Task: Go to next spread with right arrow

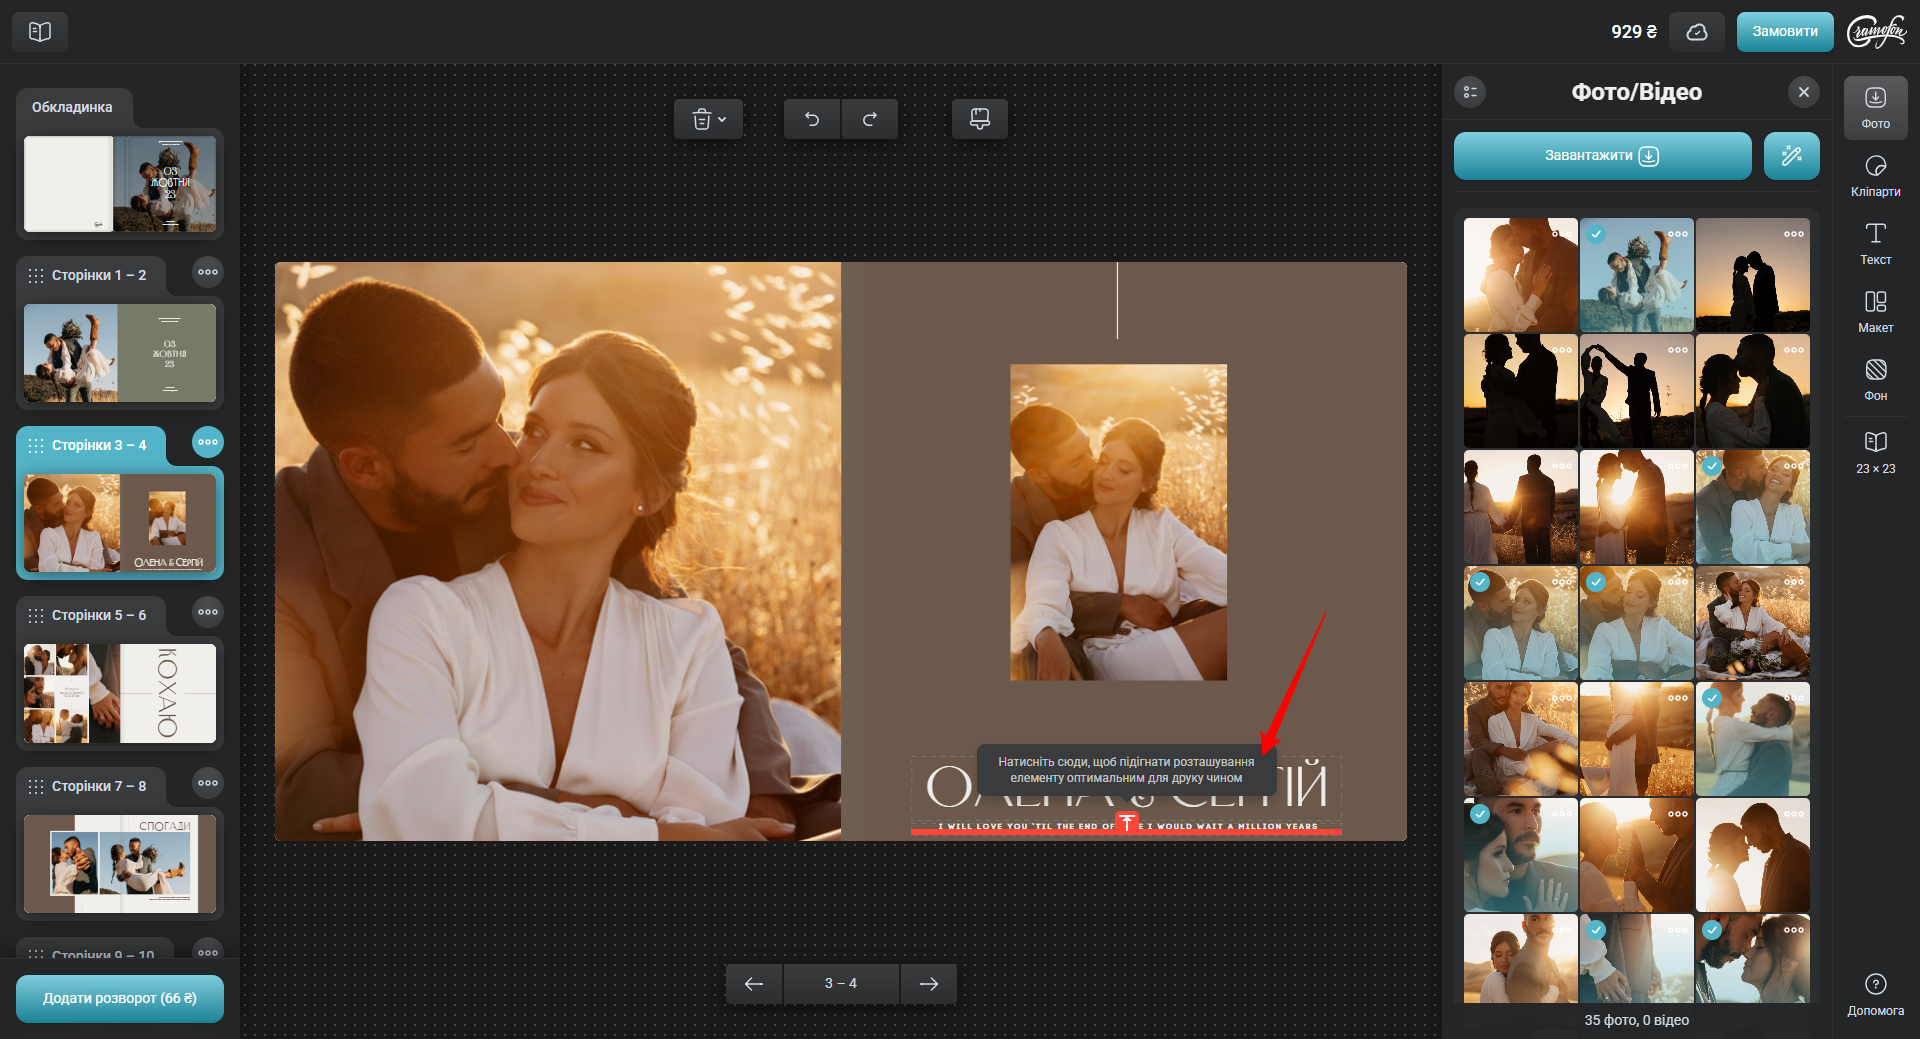Action: [928, 984]
